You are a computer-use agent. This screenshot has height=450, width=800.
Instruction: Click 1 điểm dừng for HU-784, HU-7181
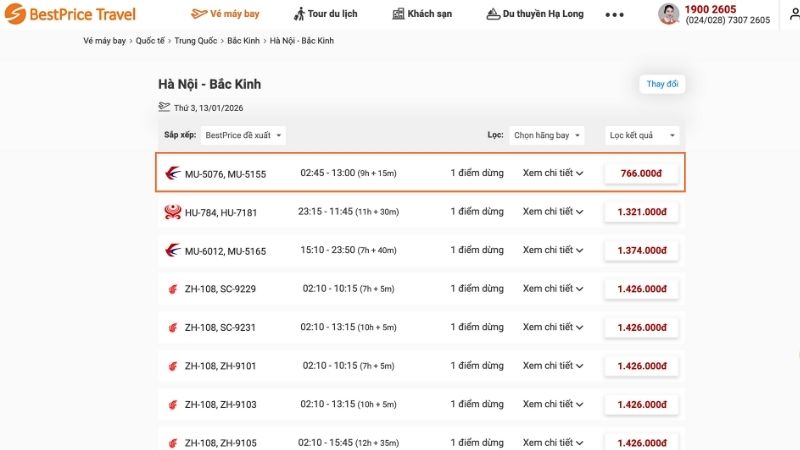[477, 211]
